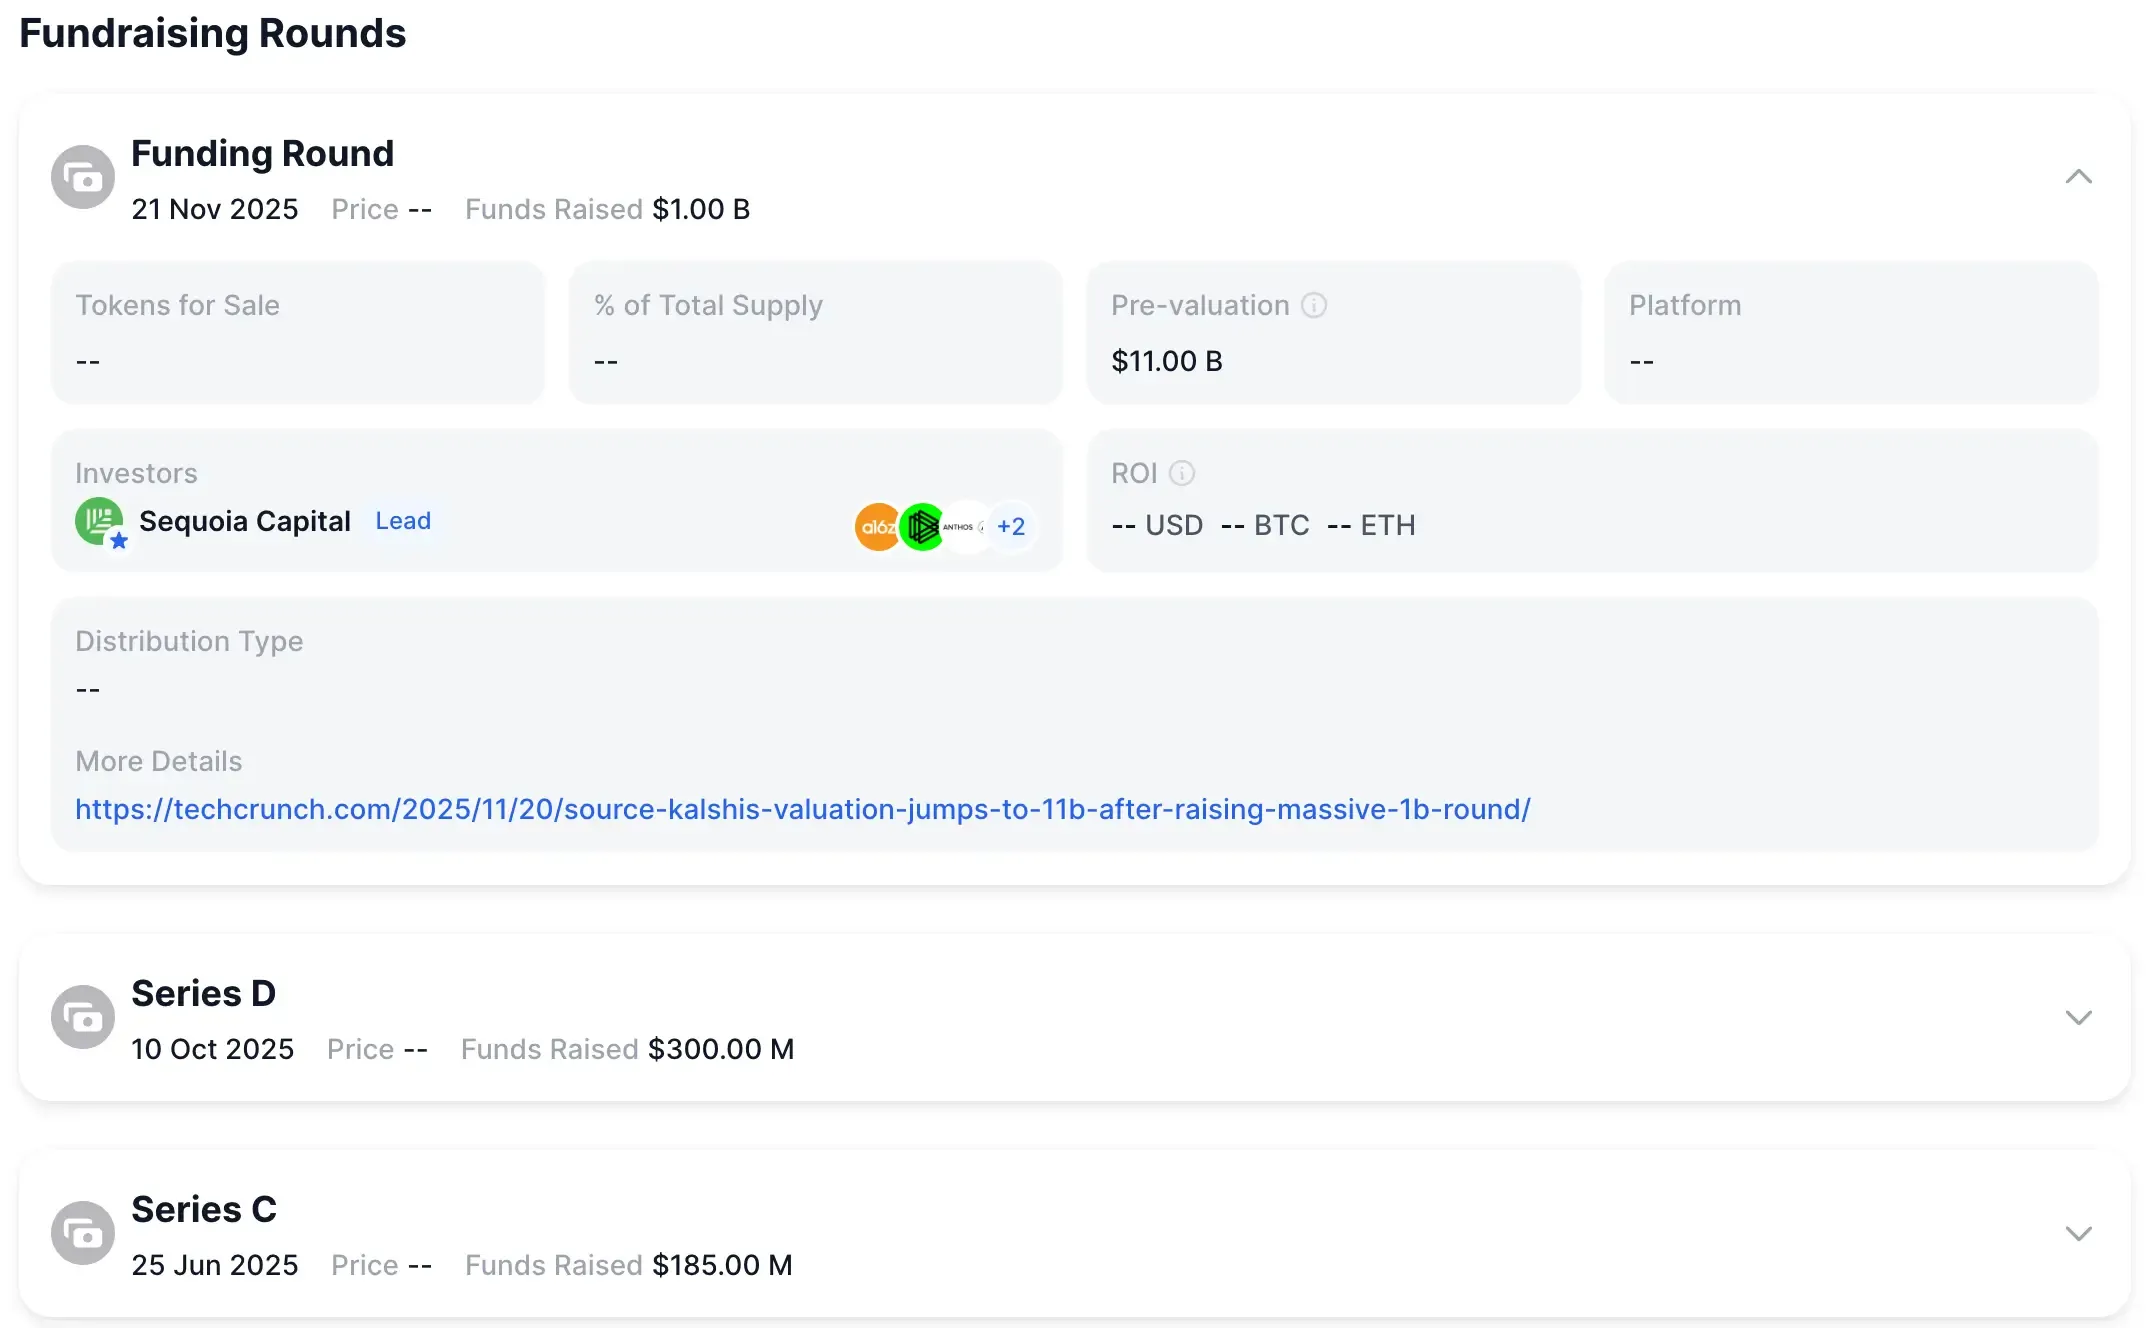Click the Series C round icon

[82, 1232]
